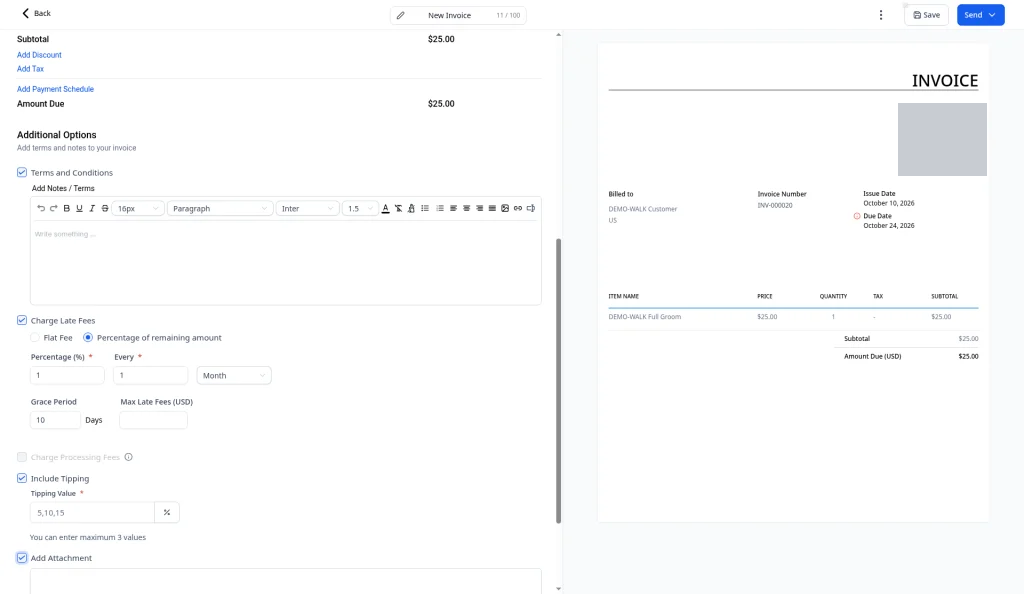Save the invoice
This screenshot has width=1024, height=594.
[926, 15]
